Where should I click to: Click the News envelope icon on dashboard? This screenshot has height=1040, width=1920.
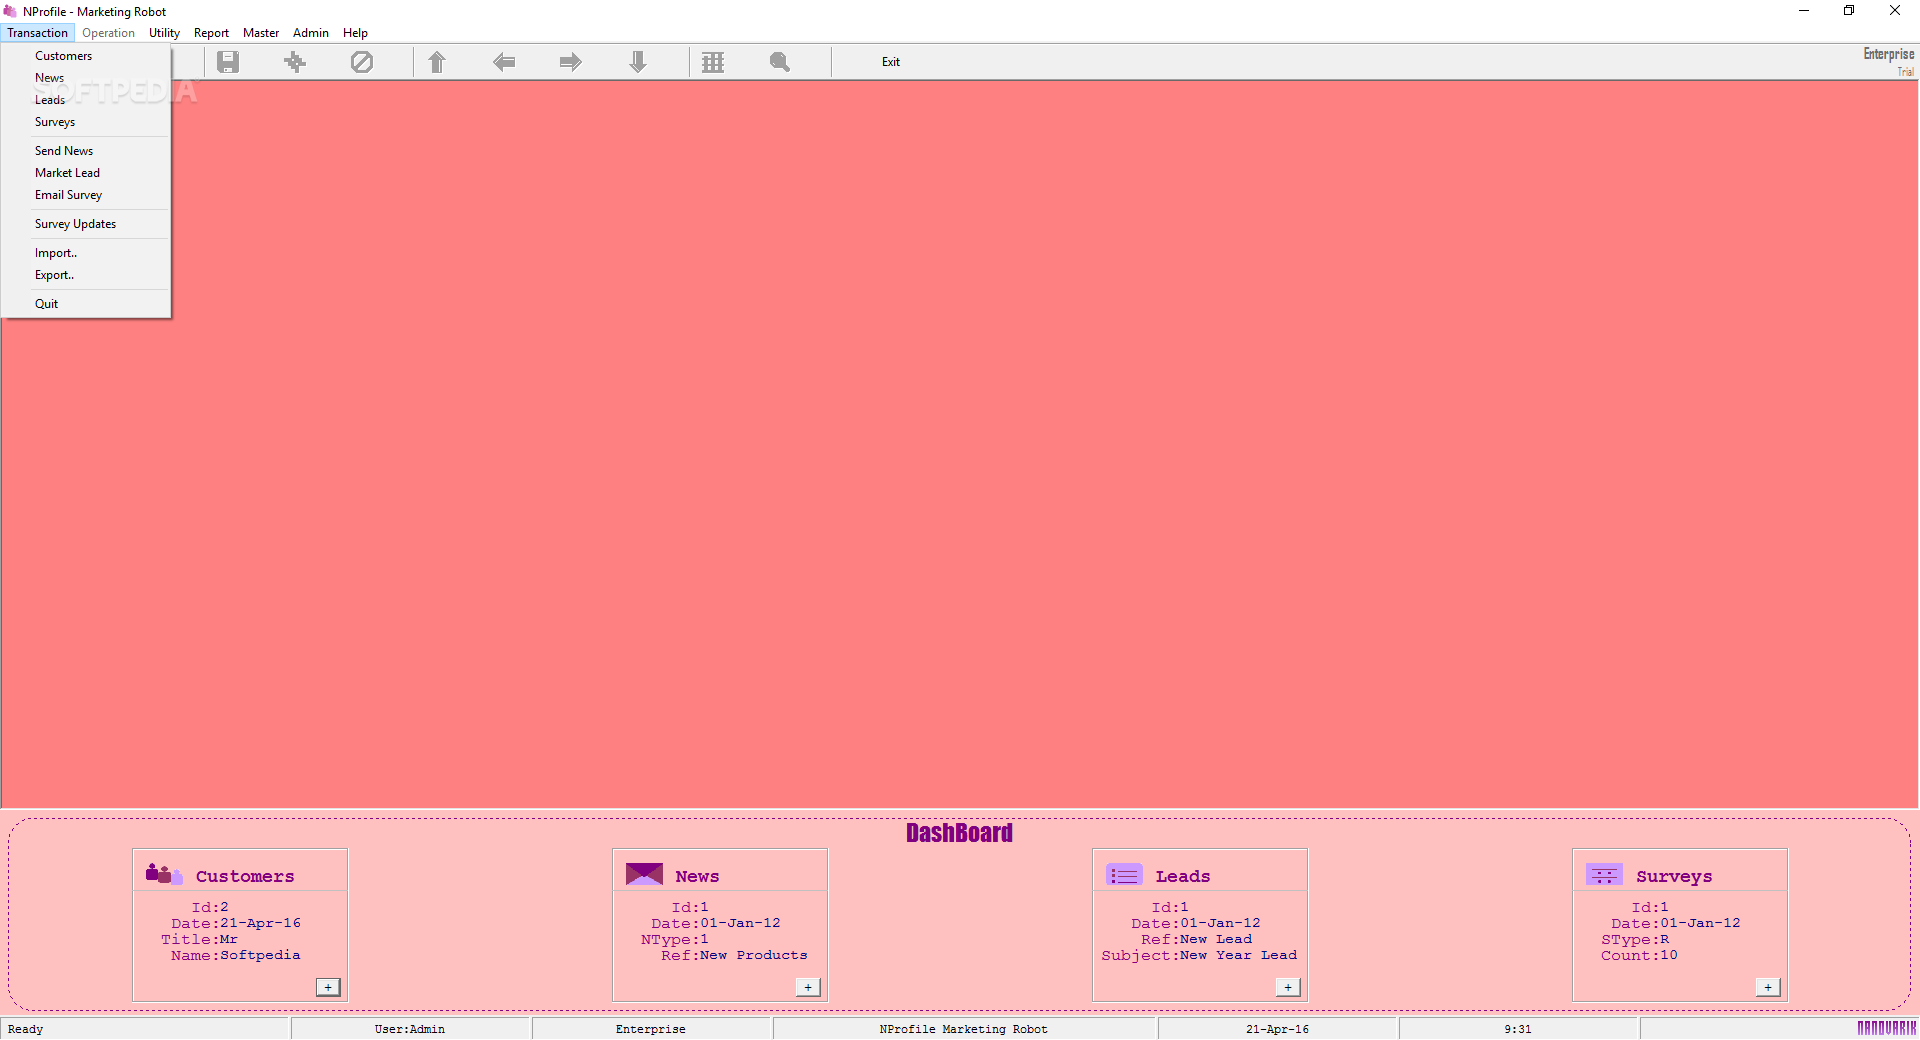coord(644,874)
